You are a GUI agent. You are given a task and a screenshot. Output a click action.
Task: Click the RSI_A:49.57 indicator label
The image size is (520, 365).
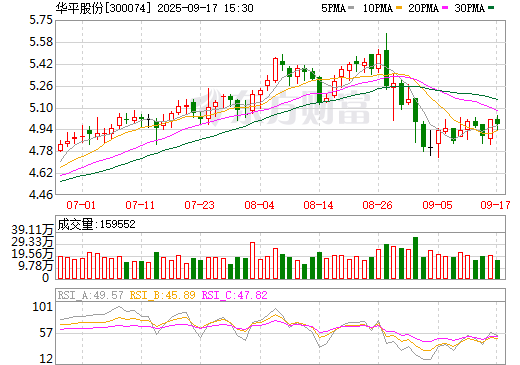(x=91, y=295)
